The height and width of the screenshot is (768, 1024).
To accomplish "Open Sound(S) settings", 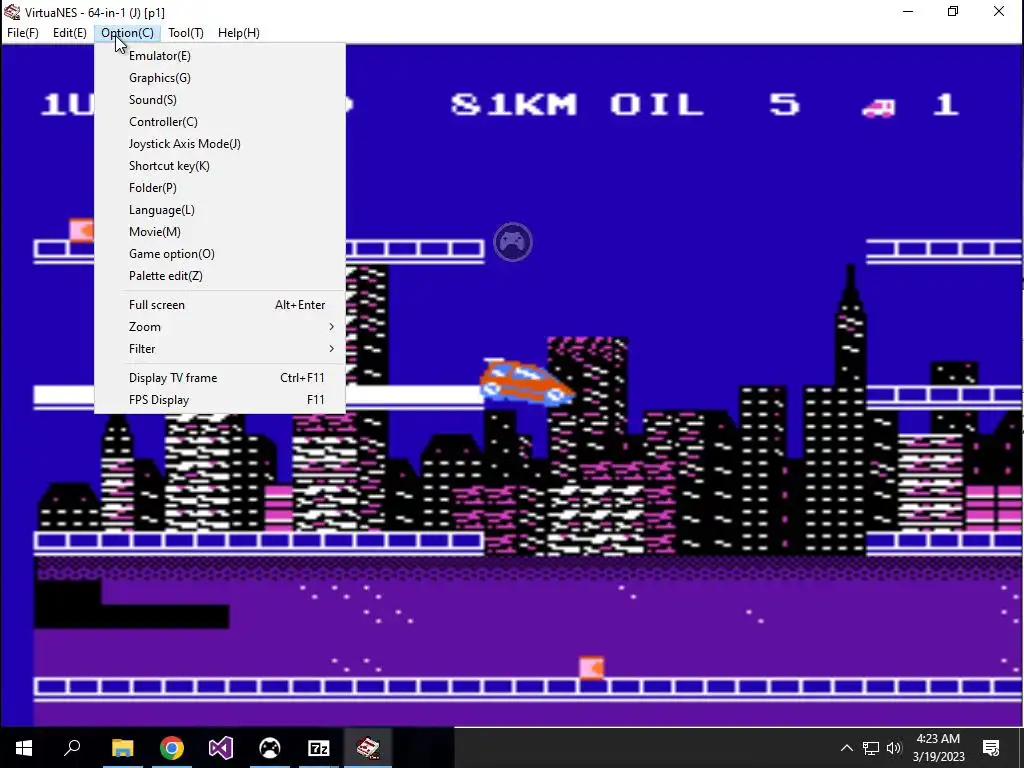I will click(220, 100).
